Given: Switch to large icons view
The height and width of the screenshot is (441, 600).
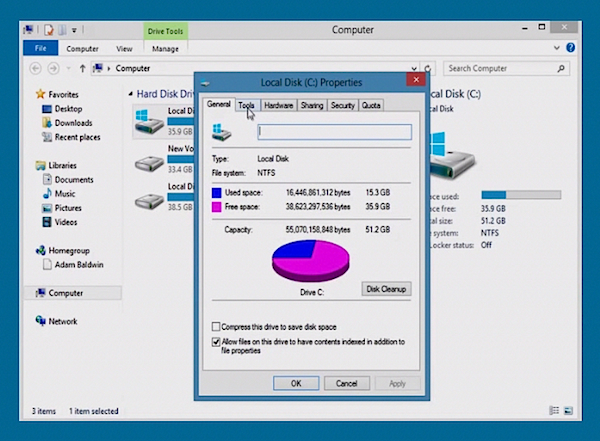Looking at the screenshot, I should tap(568, 411).
